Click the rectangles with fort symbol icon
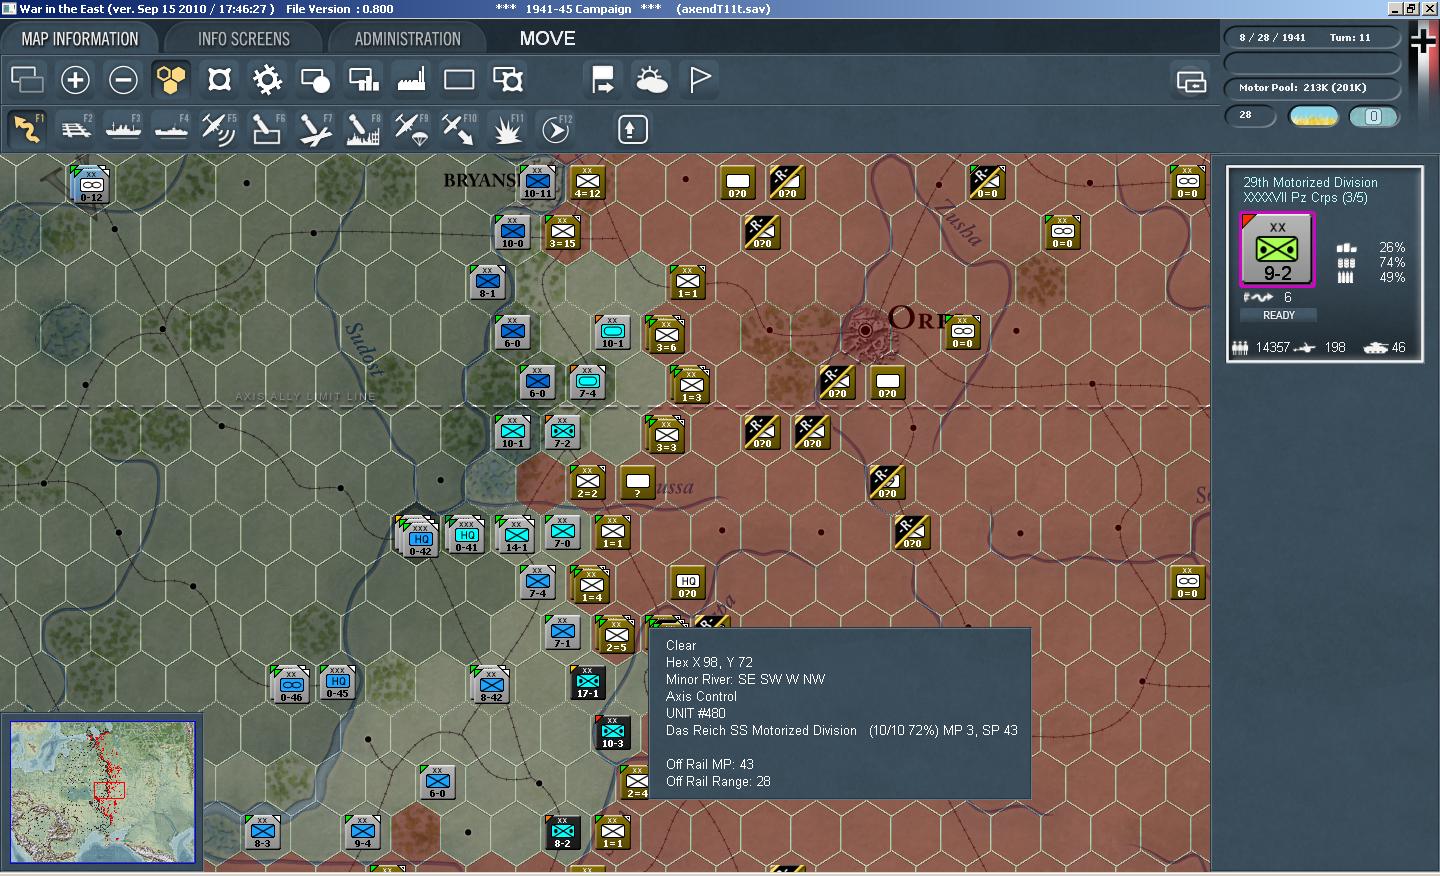The width and height of the screenshot is (1440, 876). point(507,79)
